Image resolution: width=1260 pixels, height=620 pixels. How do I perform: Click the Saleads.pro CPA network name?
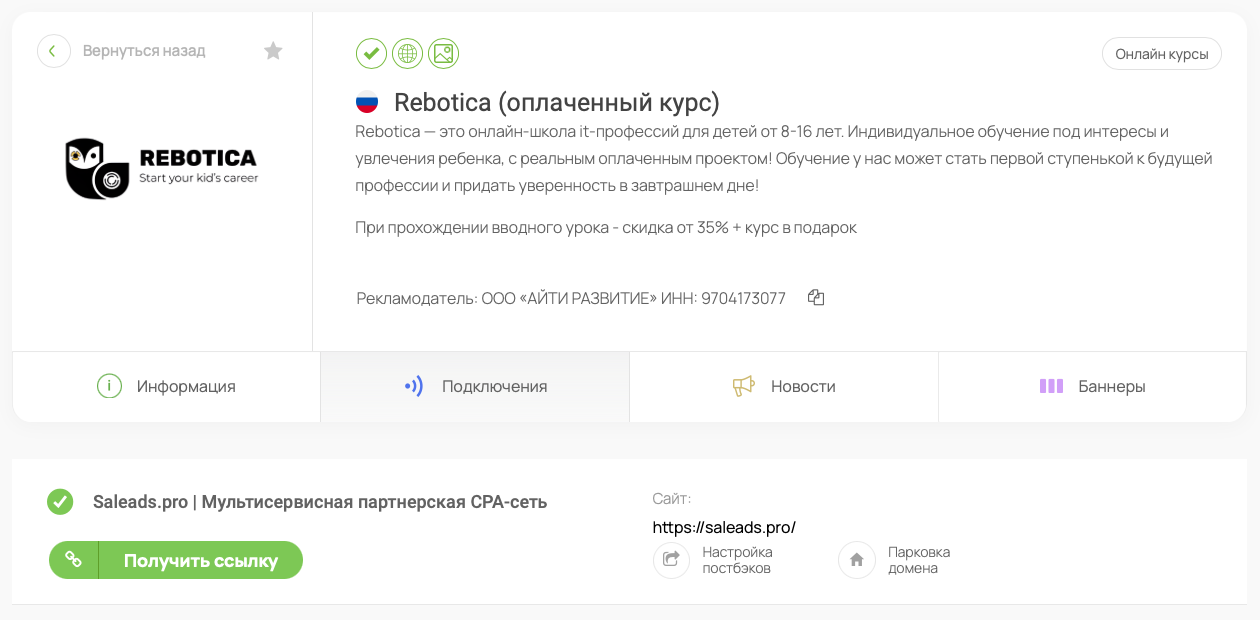320,502
